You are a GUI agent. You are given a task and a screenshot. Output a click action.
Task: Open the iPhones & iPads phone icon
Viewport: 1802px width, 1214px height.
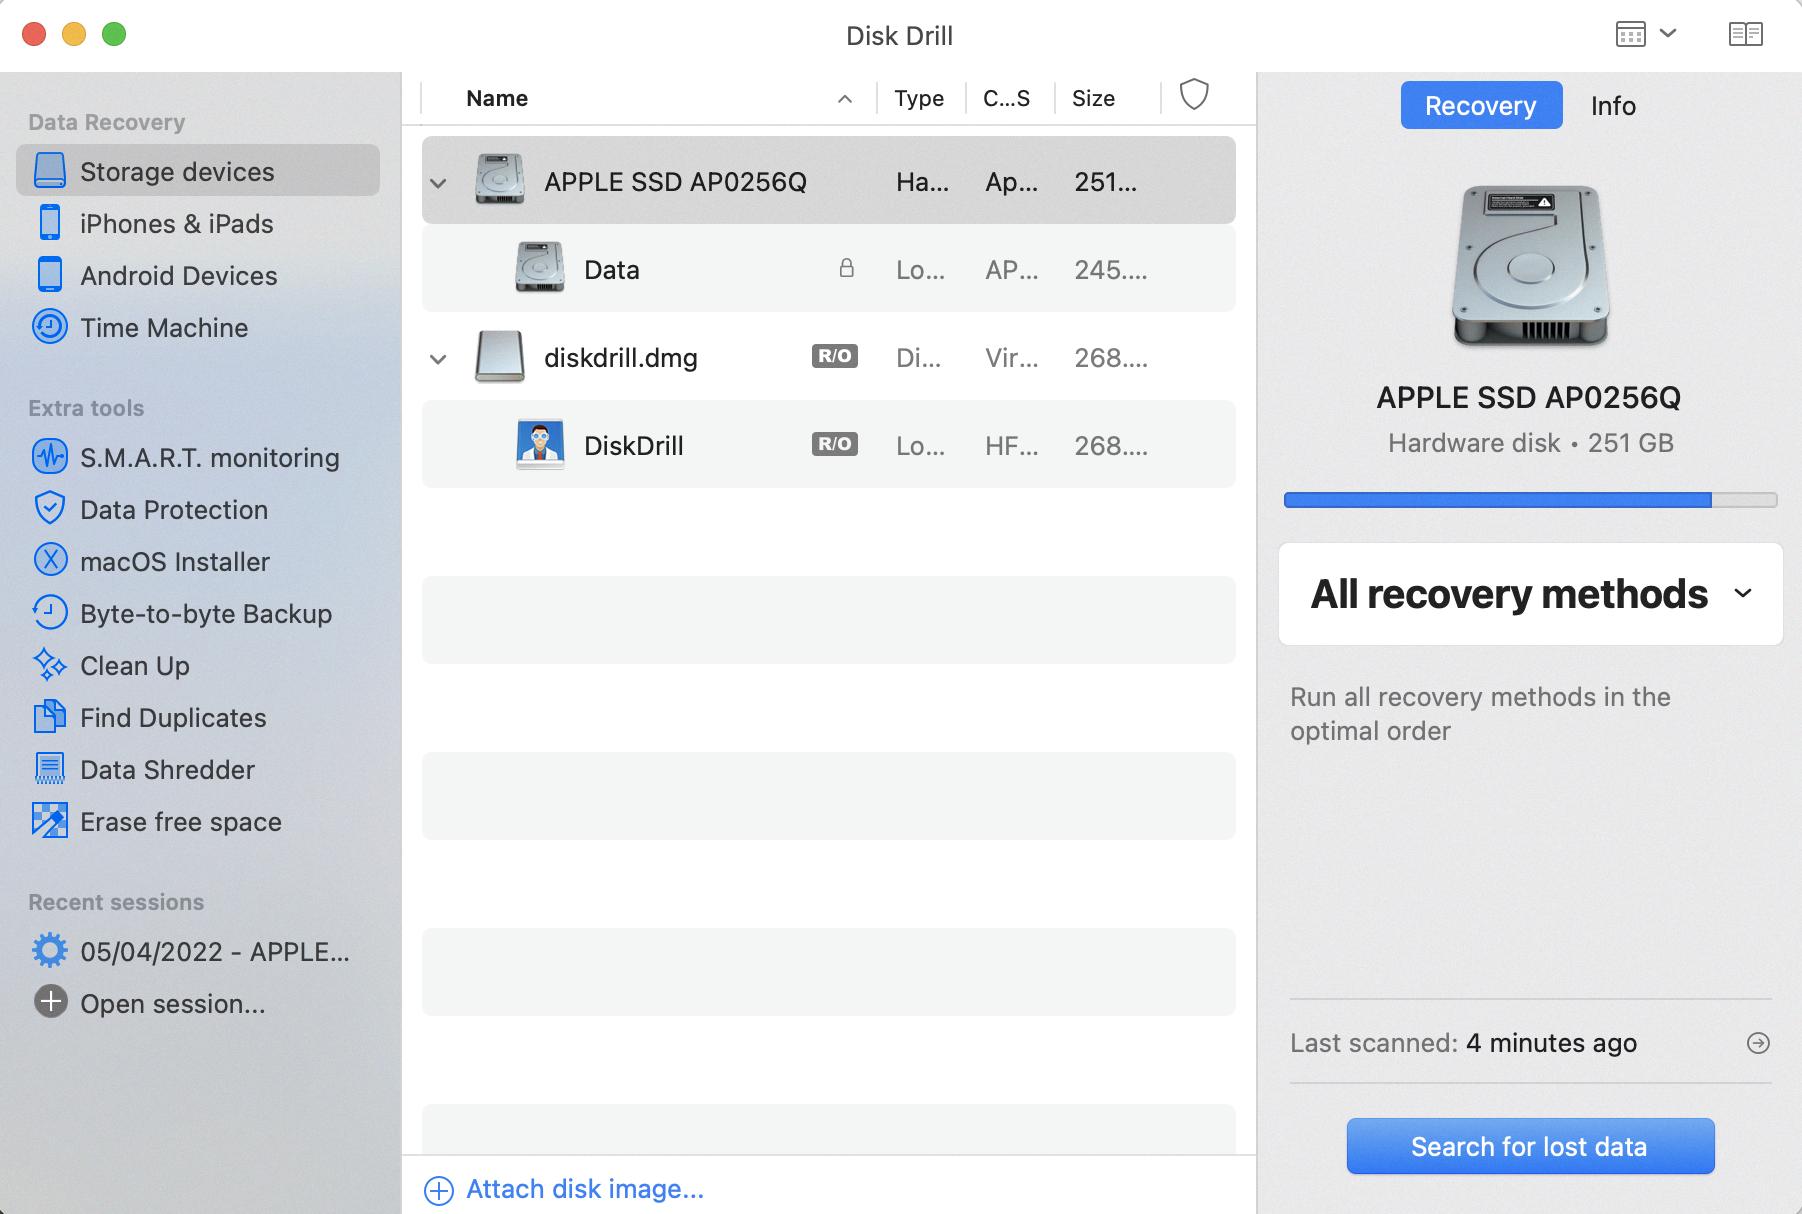[x=49, y=223]
